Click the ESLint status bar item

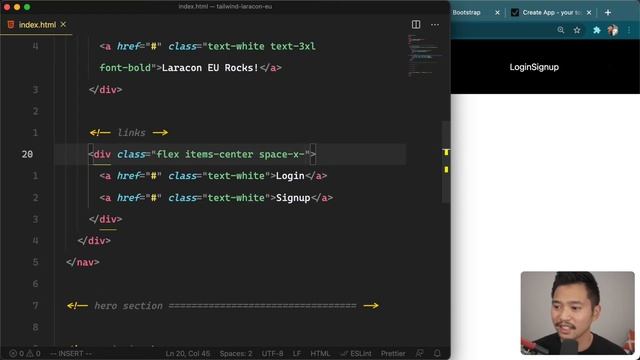[356, 353]
